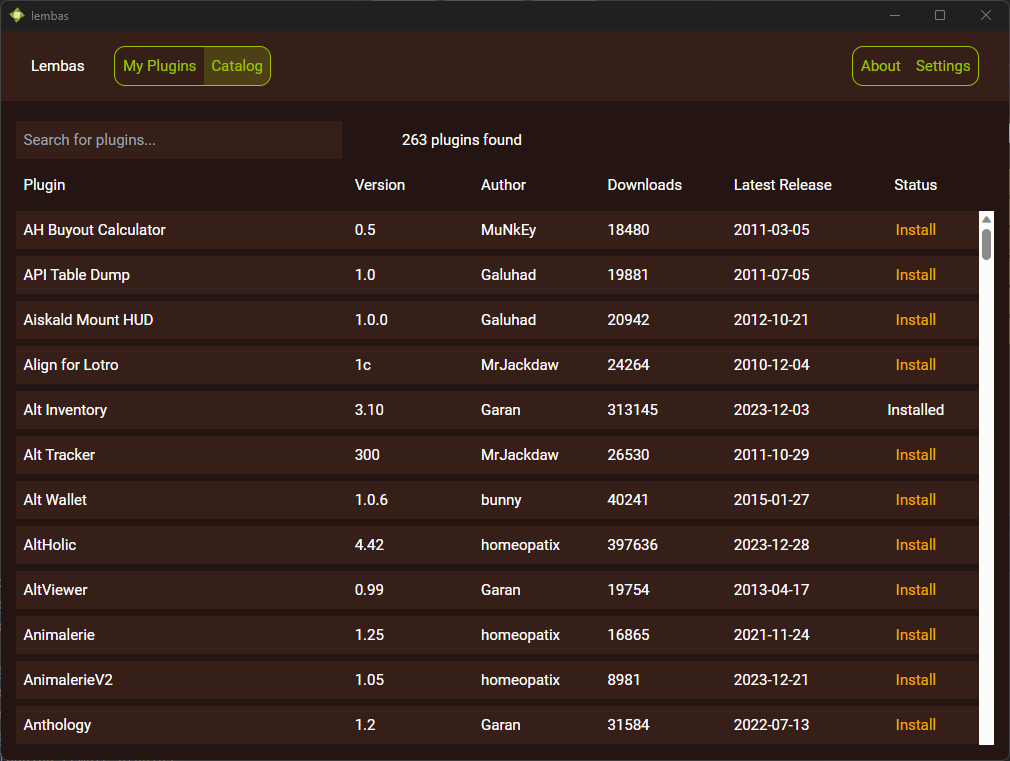
Task: Select the AltViewer plugin name
Action: point(55,590)
